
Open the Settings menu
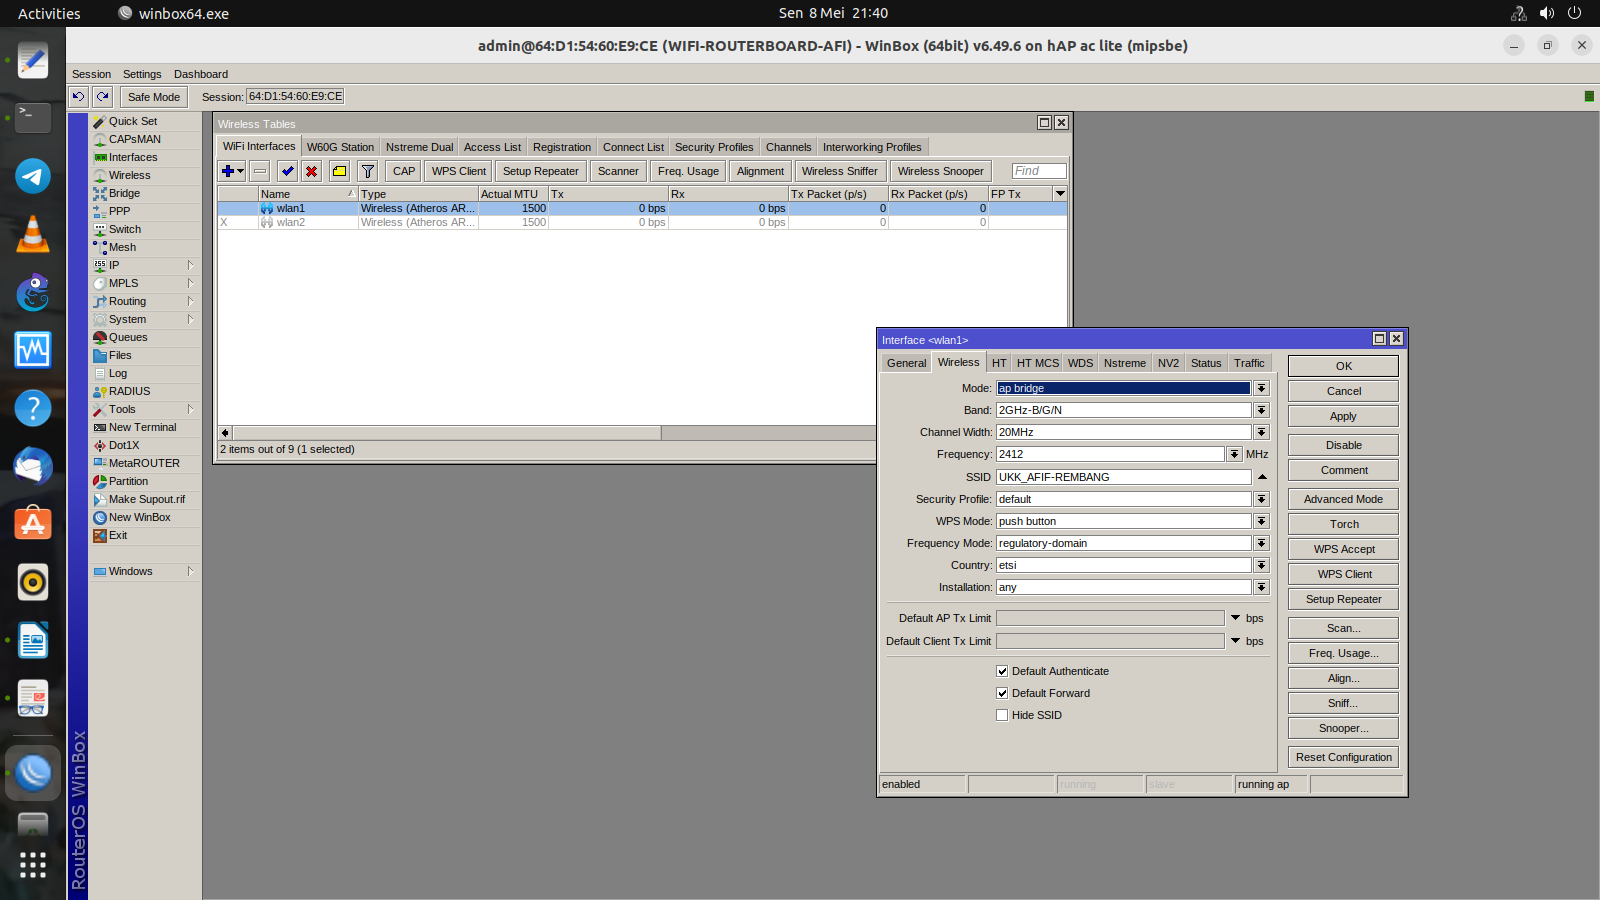142,74
